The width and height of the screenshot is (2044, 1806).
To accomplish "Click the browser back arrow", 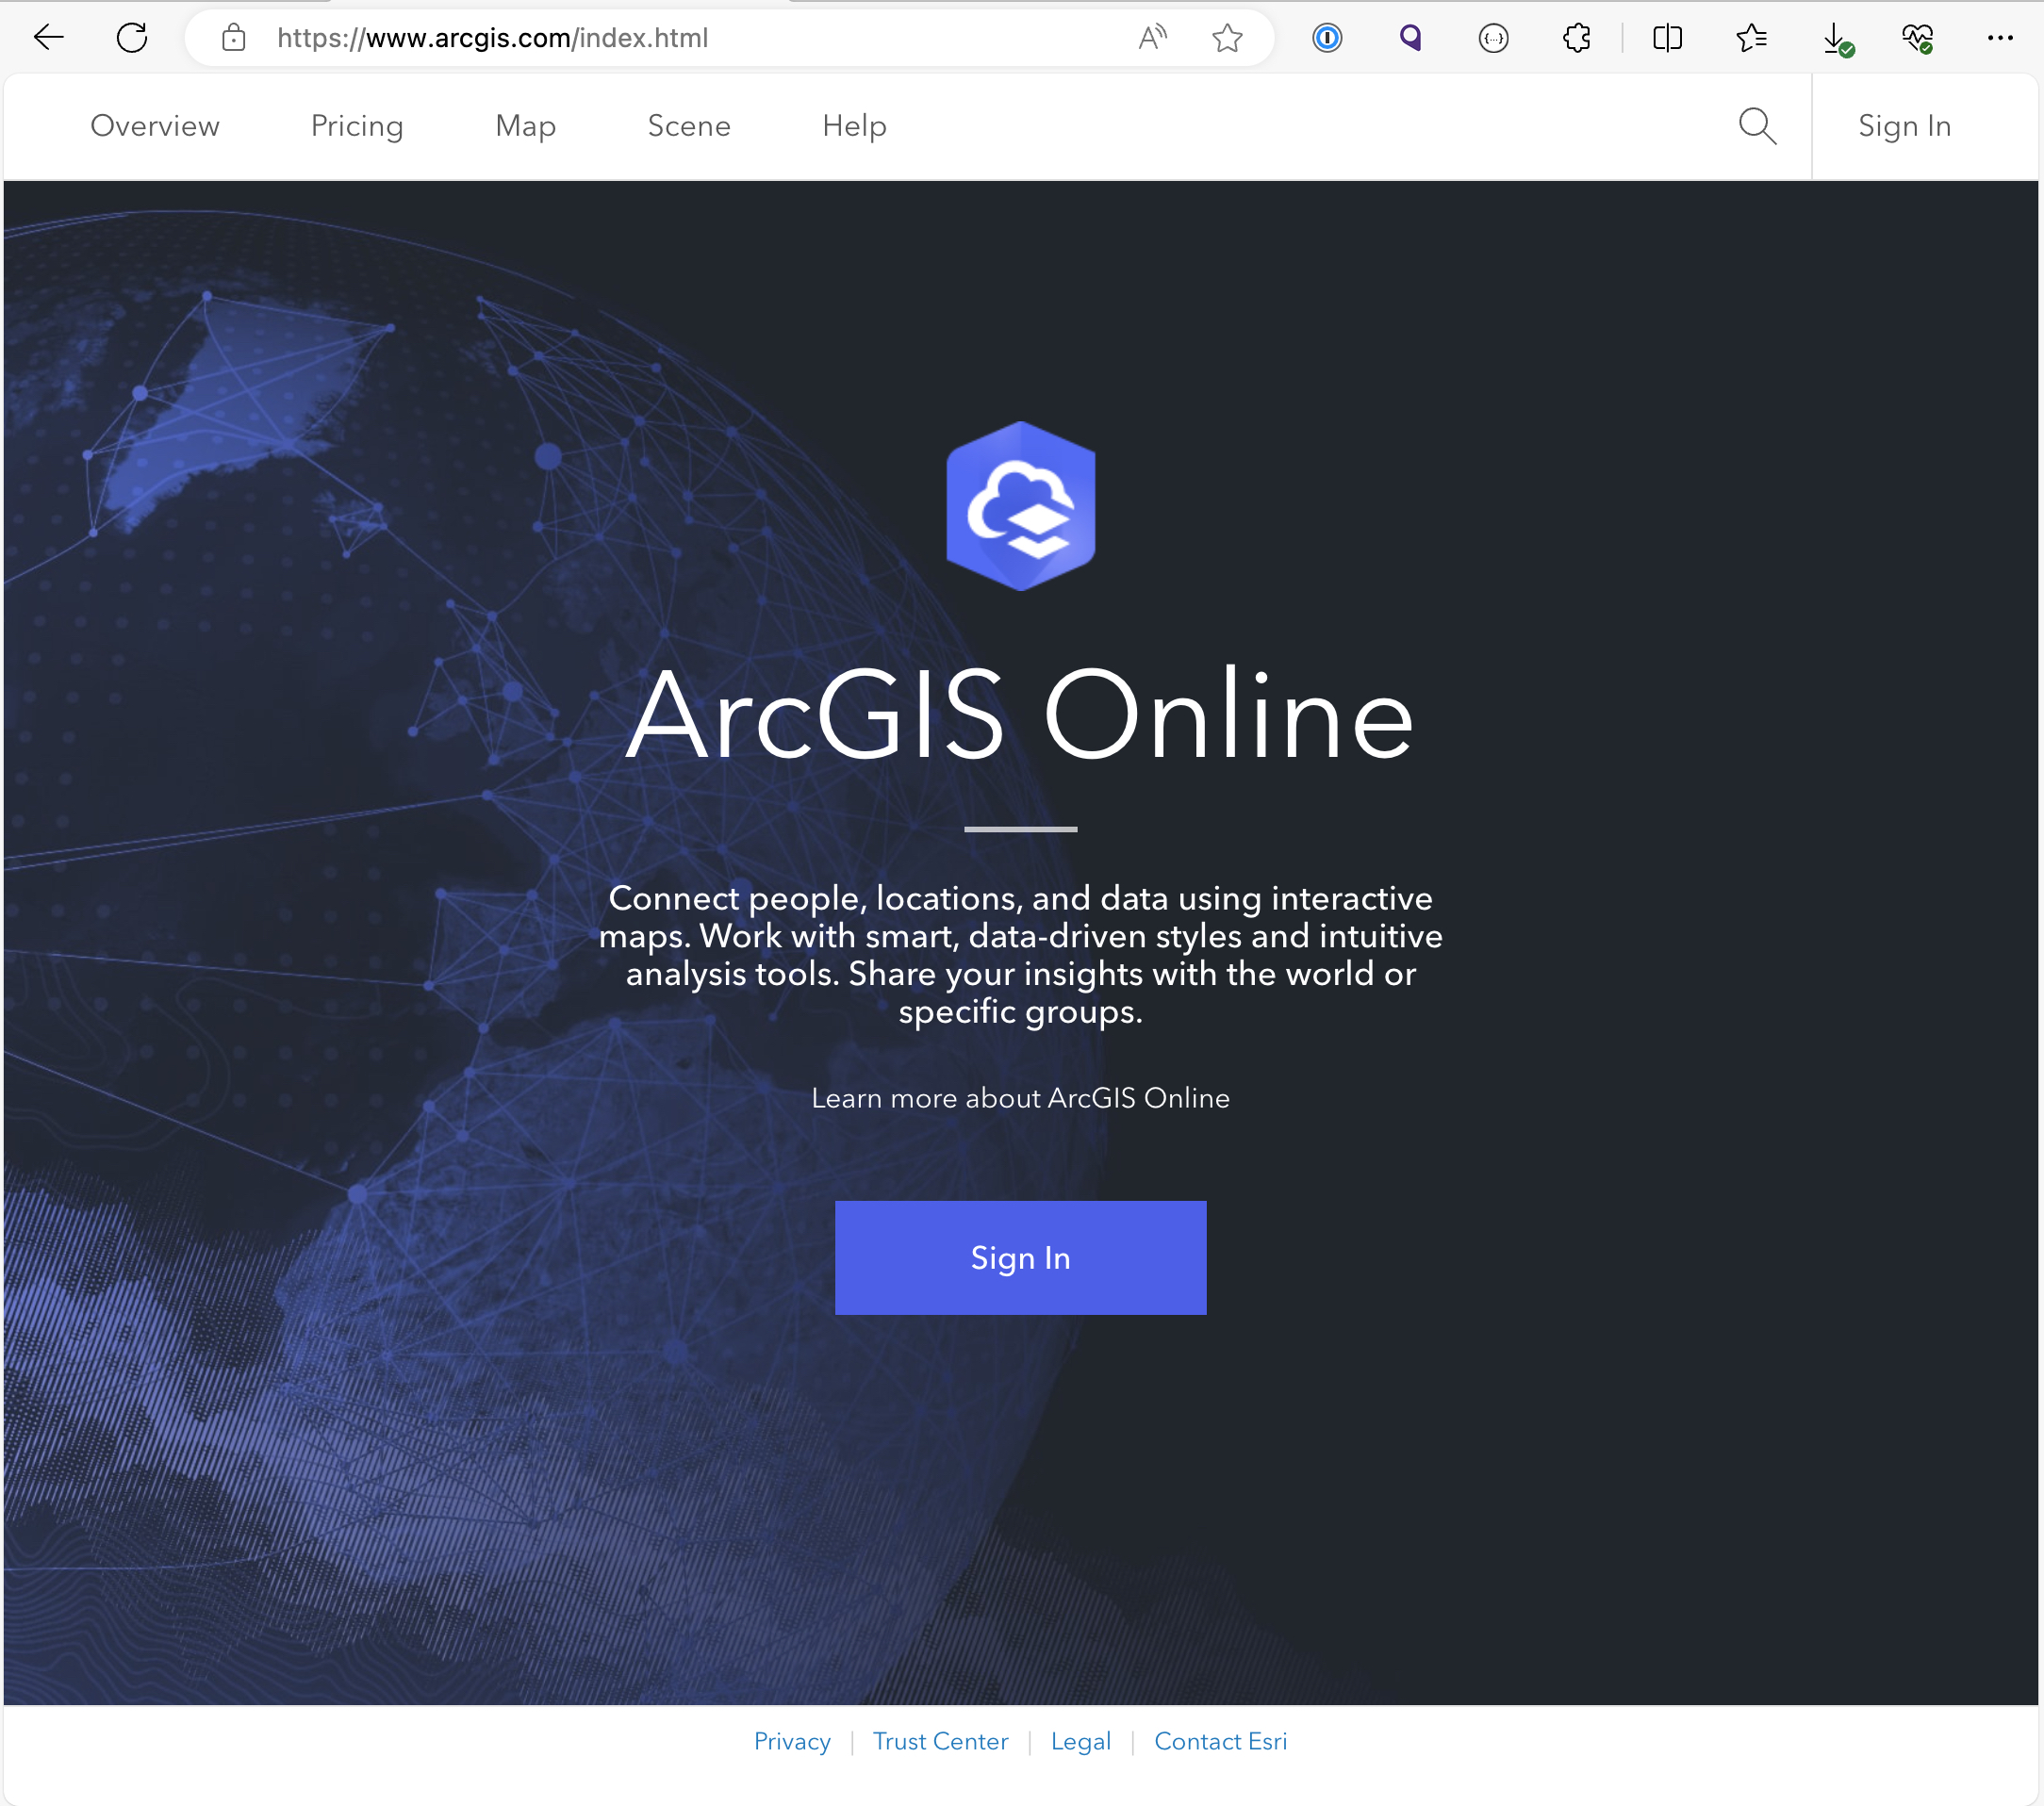I will (48, 38).
